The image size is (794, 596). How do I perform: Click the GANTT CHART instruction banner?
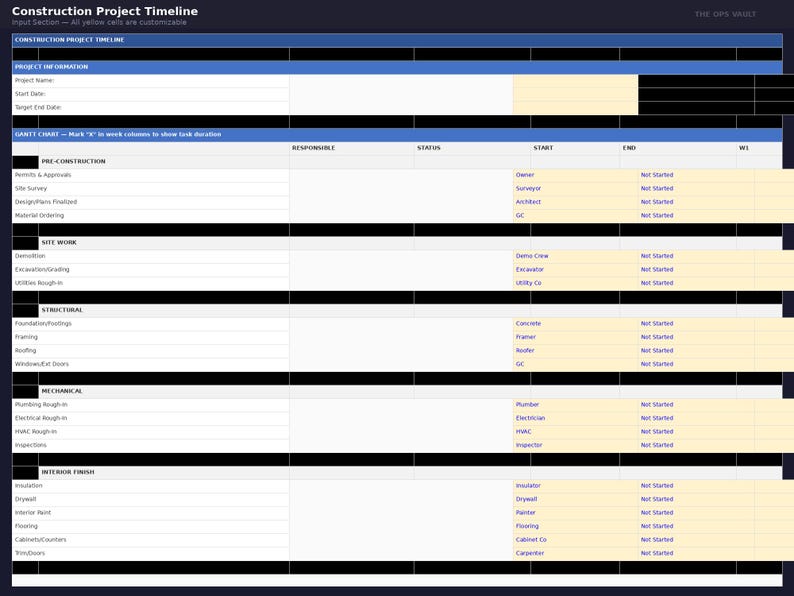coord(397,135)
